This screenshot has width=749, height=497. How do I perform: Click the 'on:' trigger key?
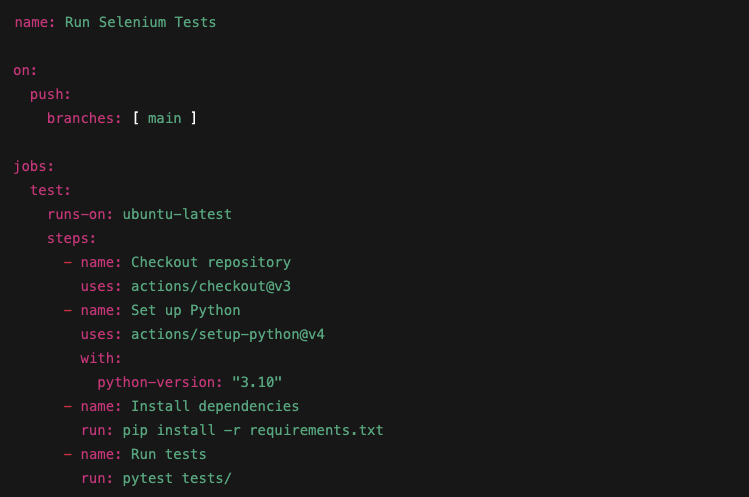pyautogui.click(x=25, y=71)
